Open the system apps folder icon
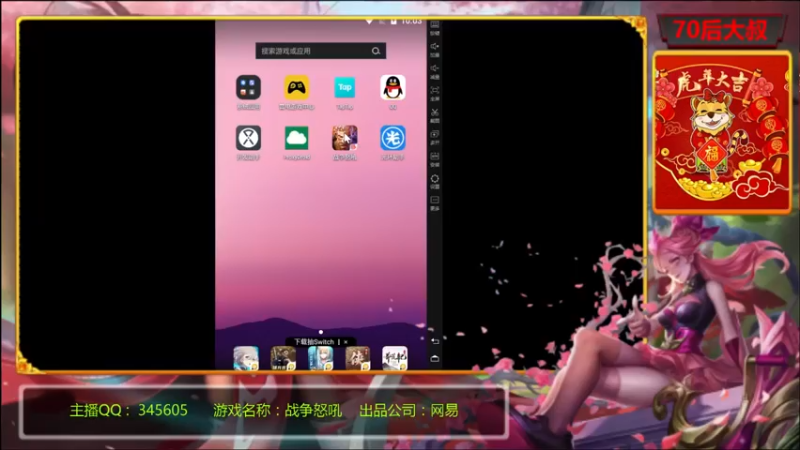The height and width of the screenshot is (450, 800). coord(248,87)
